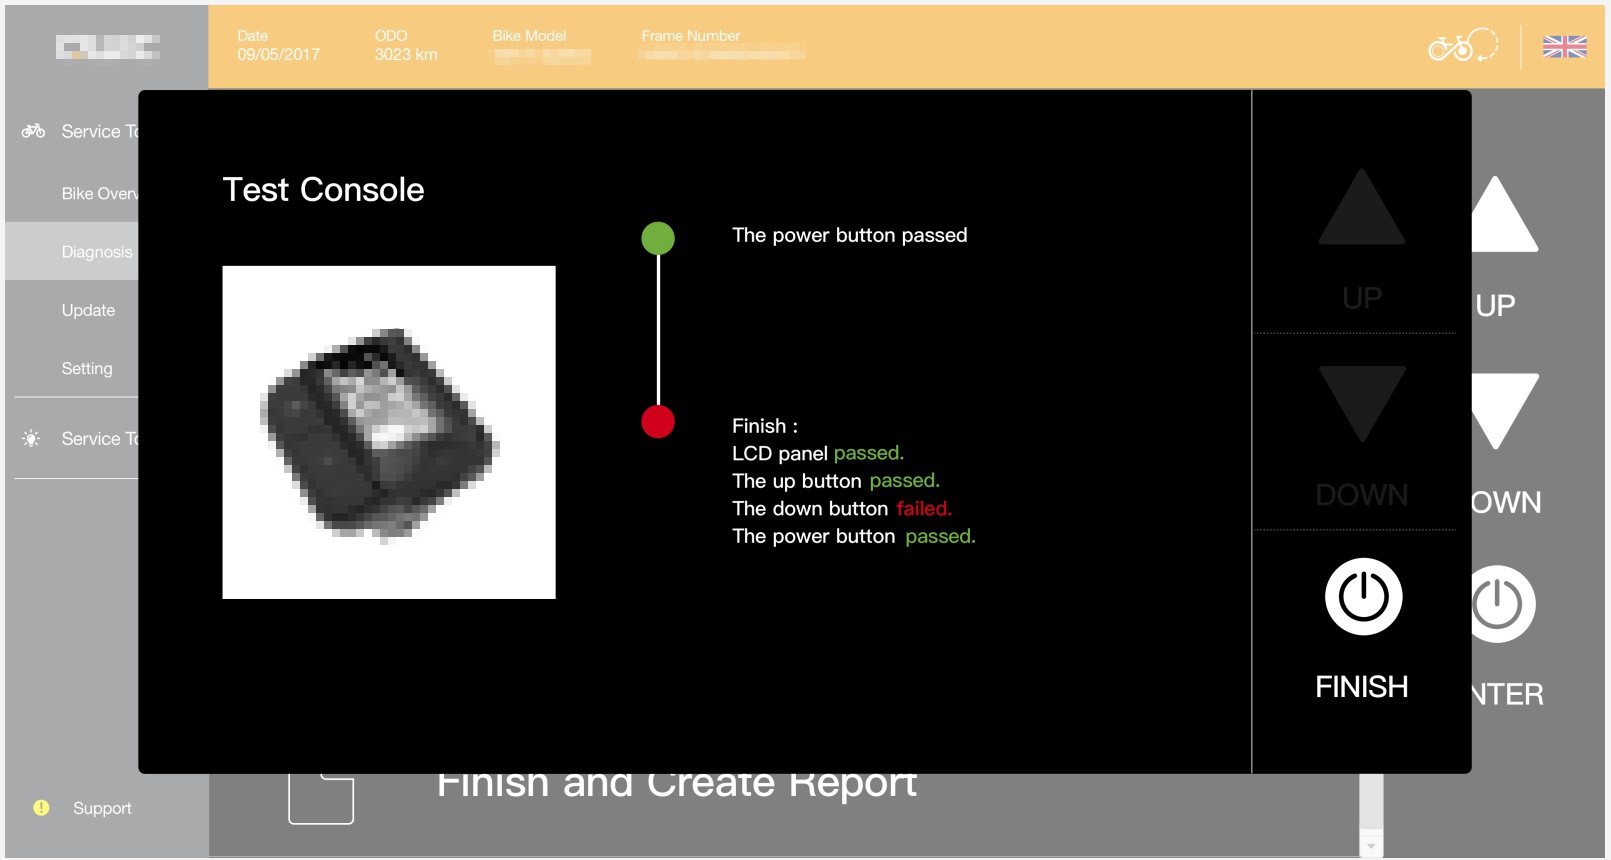Open the Support link

click(x=102, y=808)
